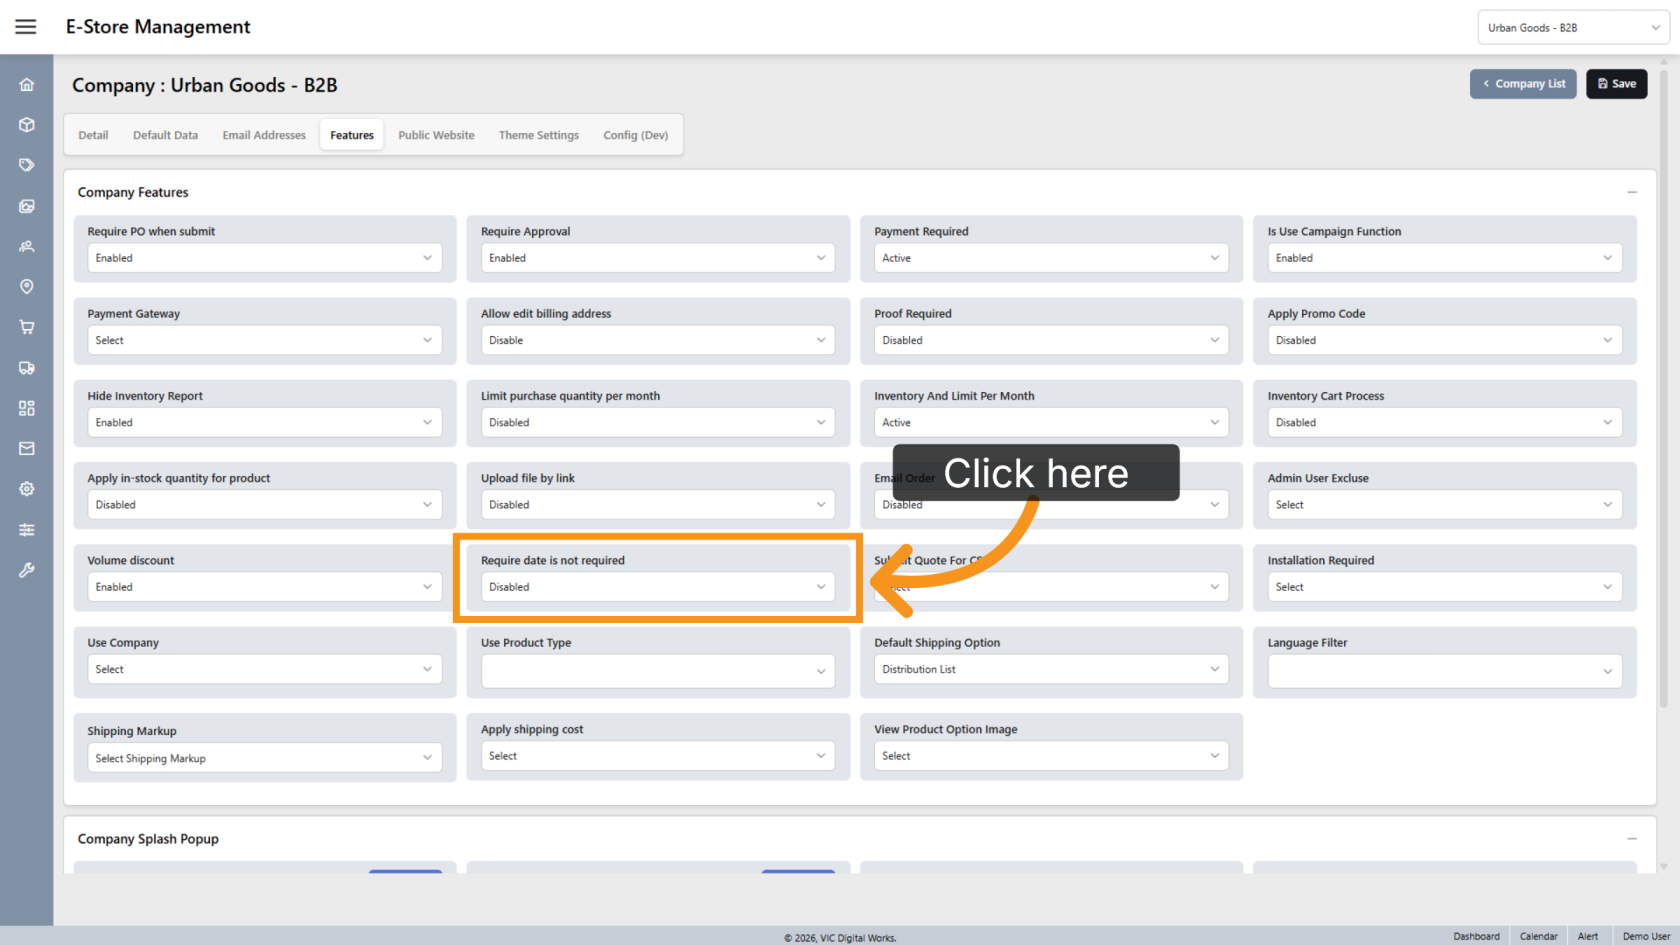
Task: Collapse the Company Features section
Action: 1632,192
